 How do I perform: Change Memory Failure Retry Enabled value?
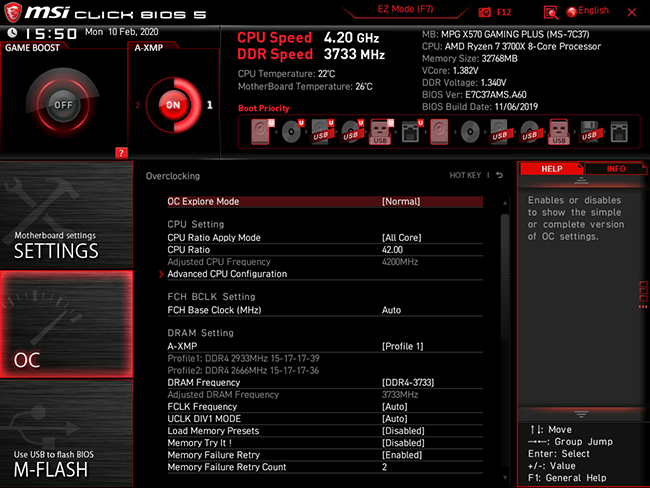[x=402, y=455]
